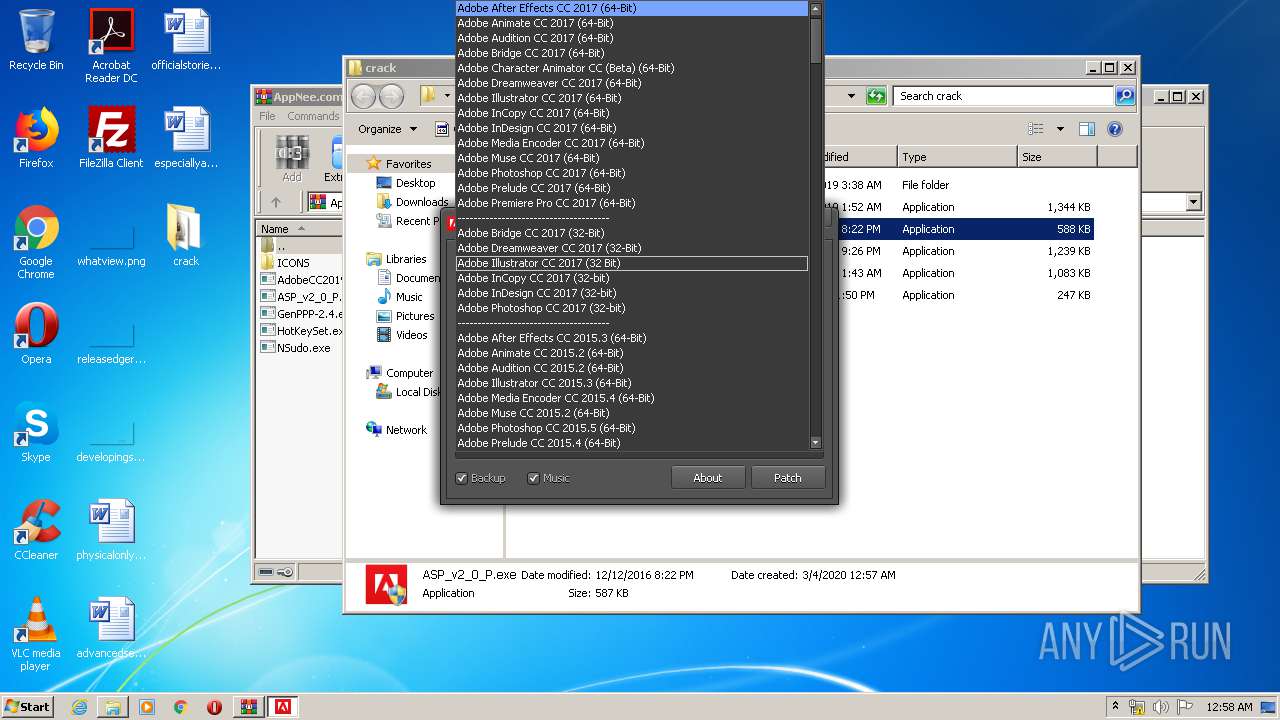This screenshot has height=720, width=1280.
Task: Click WinRAR up-one-level arrow icon
Action: [x=276, y=202]
